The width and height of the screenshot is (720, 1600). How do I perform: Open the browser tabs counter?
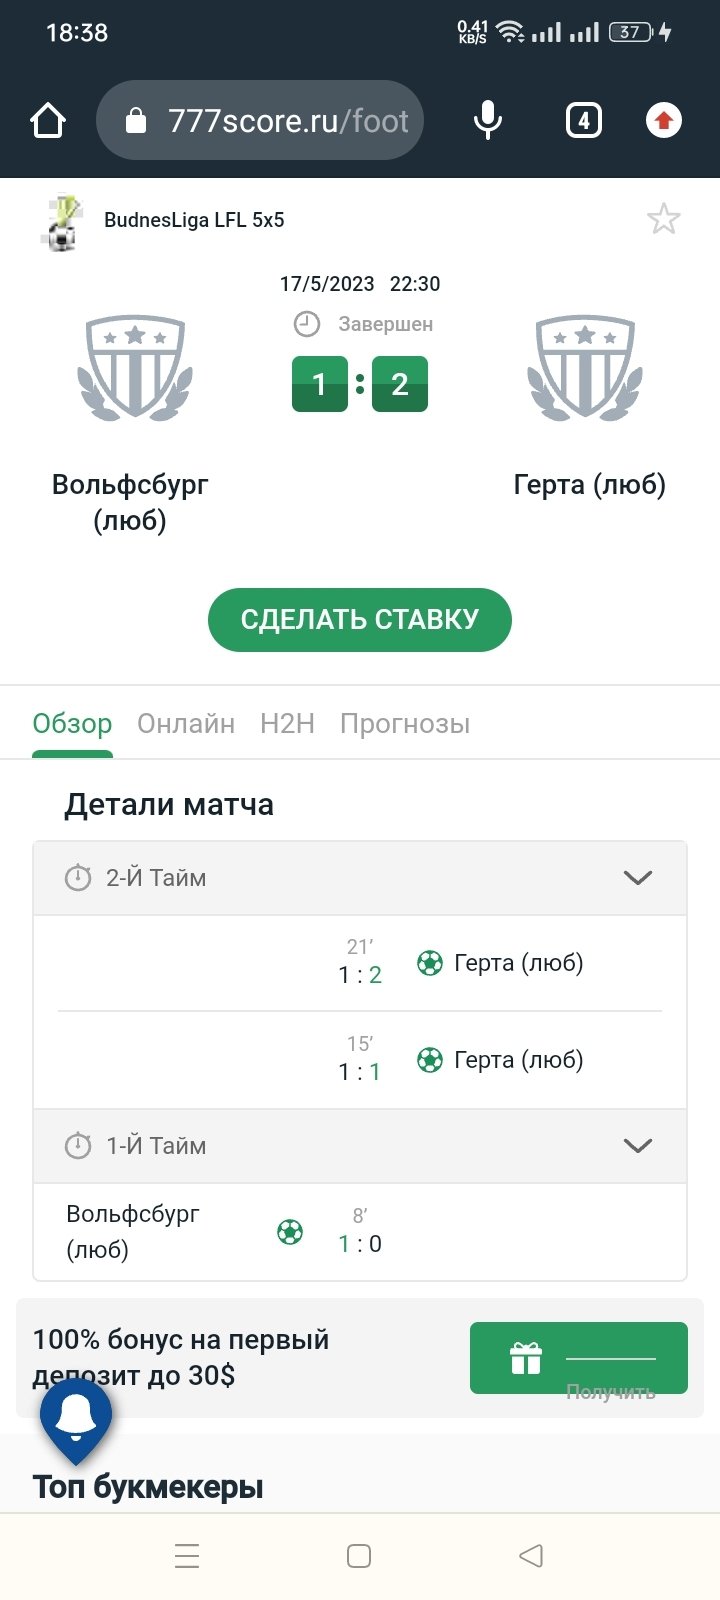(x=584, y=121)
